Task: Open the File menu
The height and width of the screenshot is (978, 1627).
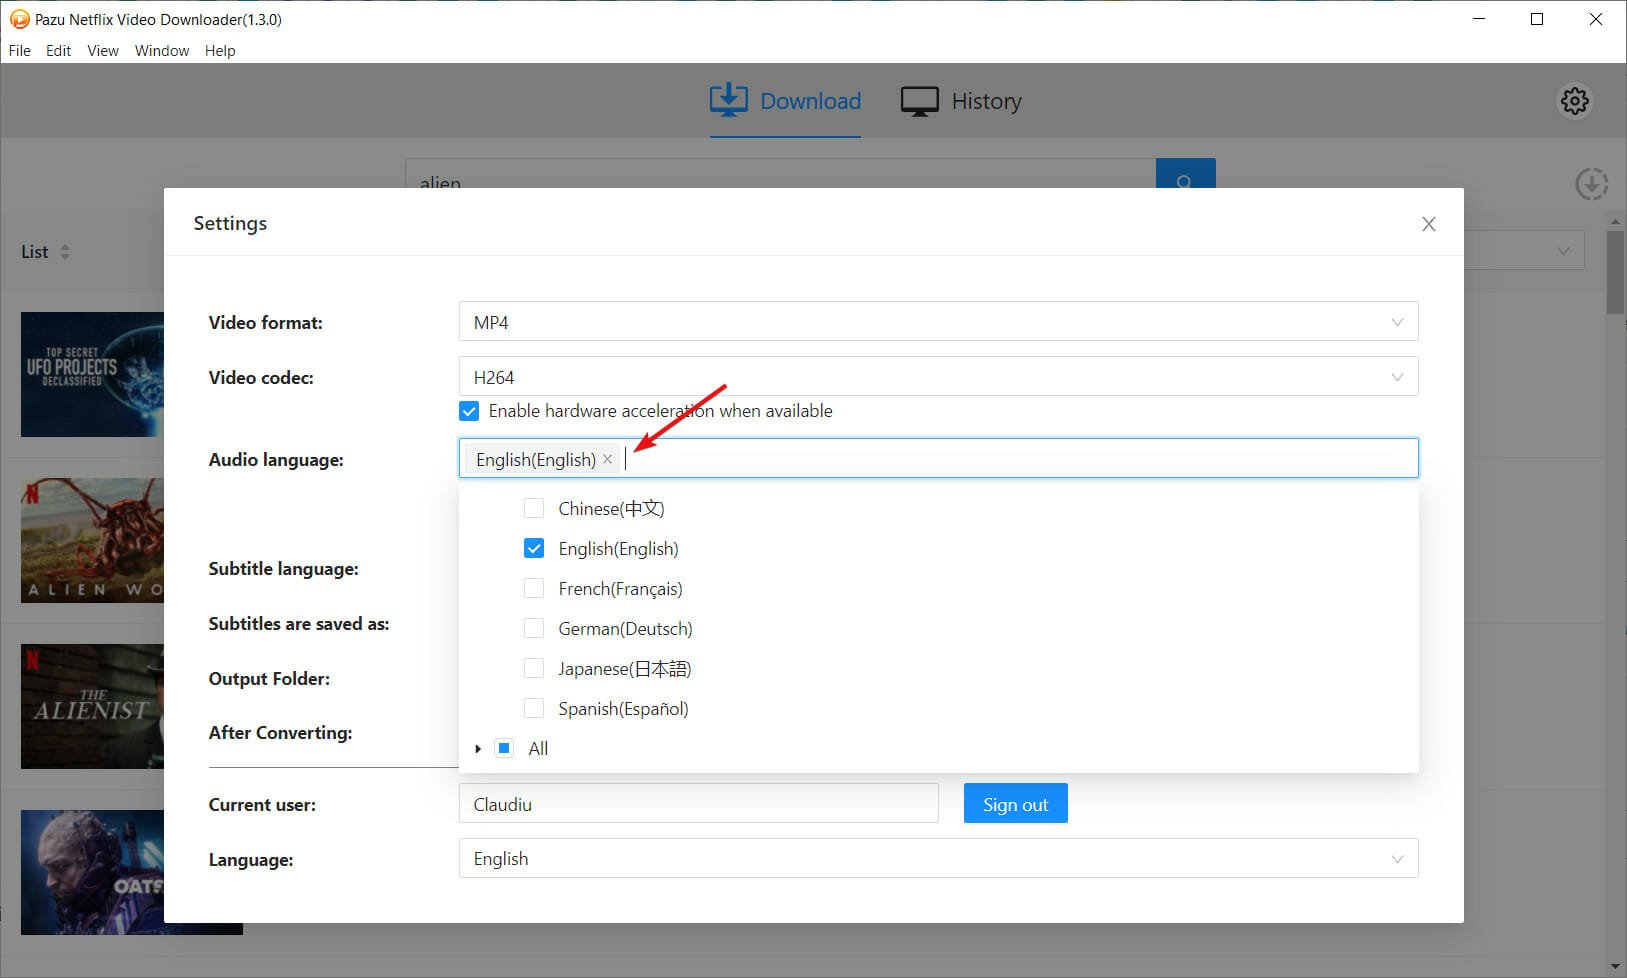Action: coord(20,51)
